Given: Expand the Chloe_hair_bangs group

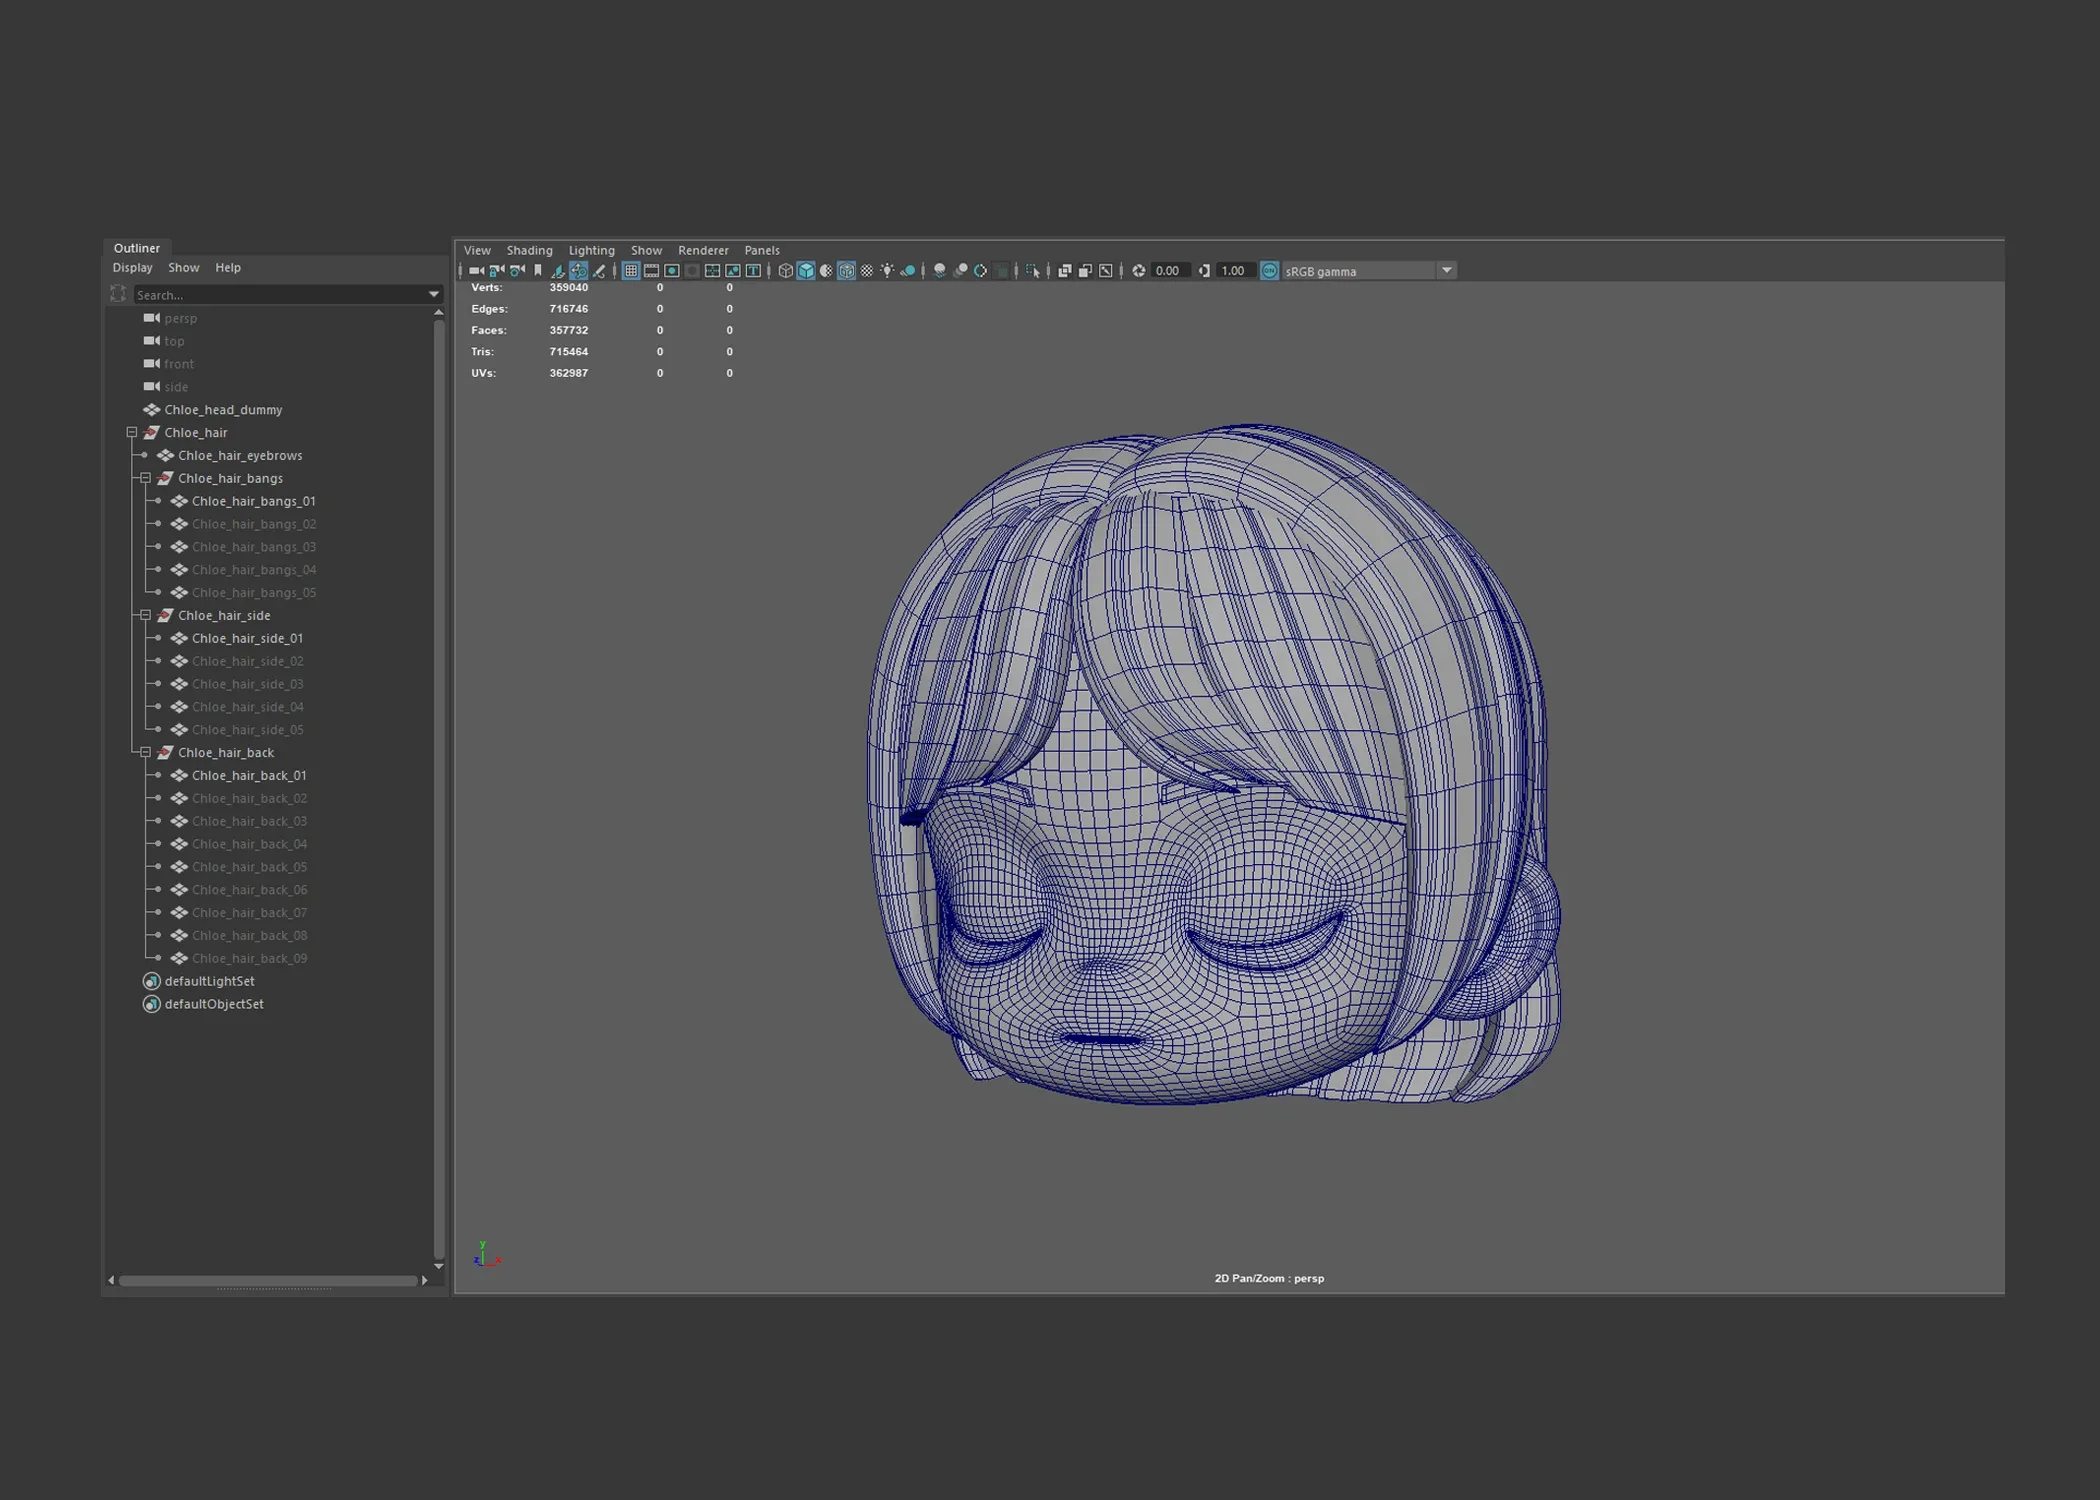Looking at the screenshot, I should [144, 477].
